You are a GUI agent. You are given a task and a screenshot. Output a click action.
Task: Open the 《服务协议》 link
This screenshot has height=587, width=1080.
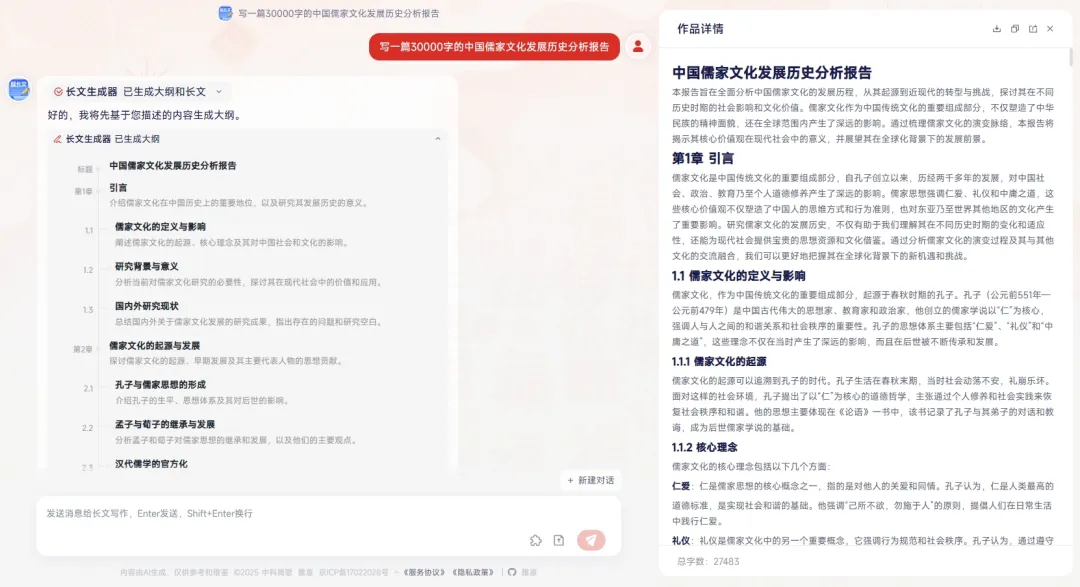tap(424, 572)
